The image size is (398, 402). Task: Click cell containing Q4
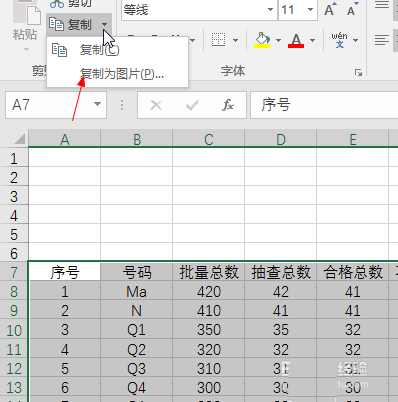[x=137, y=387]
